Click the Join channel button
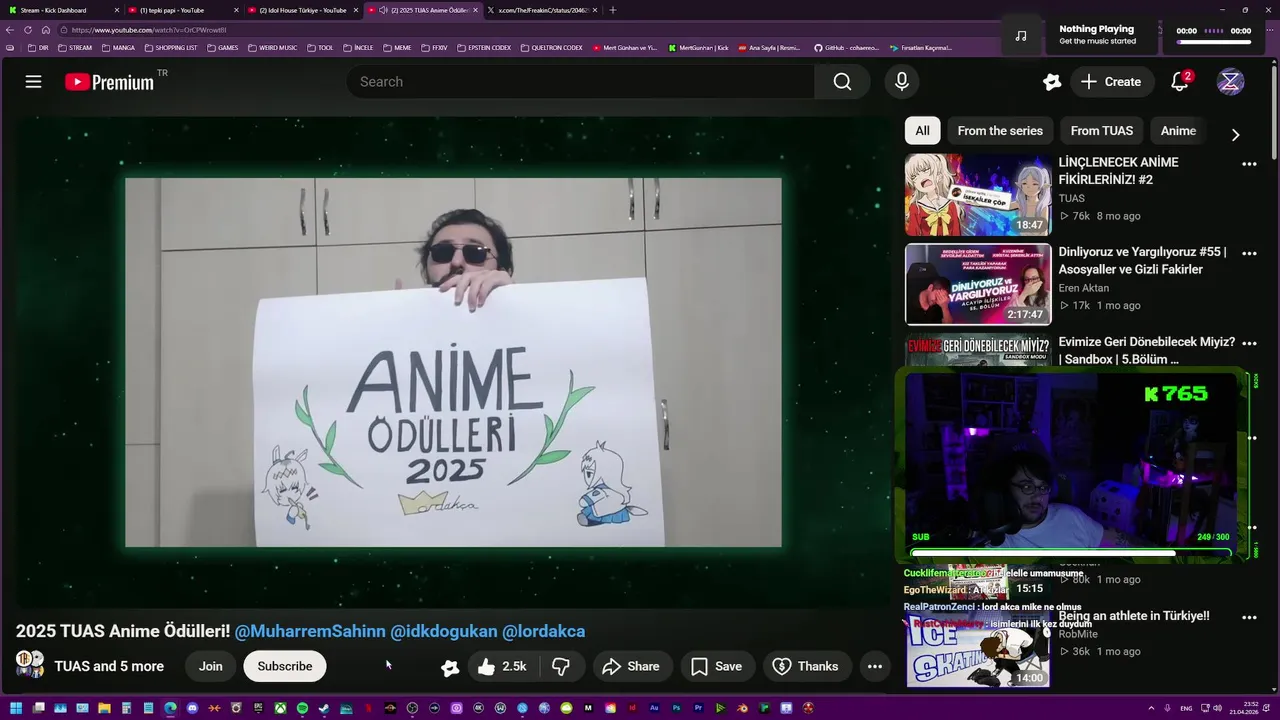The height and width of the screenshot is (720, 1280). tap(210, 666)
